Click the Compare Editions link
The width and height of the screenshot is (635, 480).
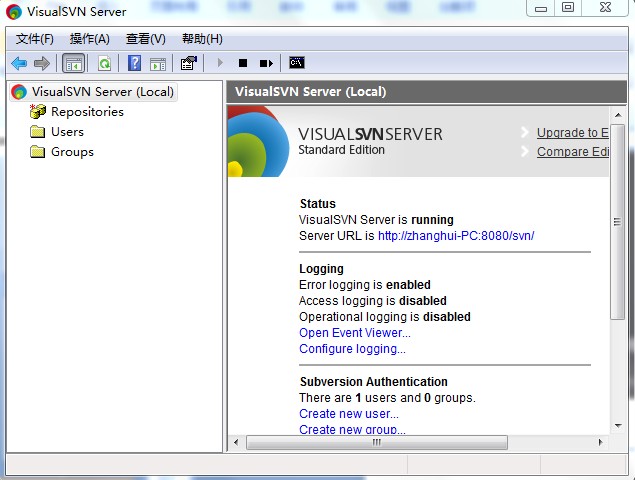(x=573, y=152)
